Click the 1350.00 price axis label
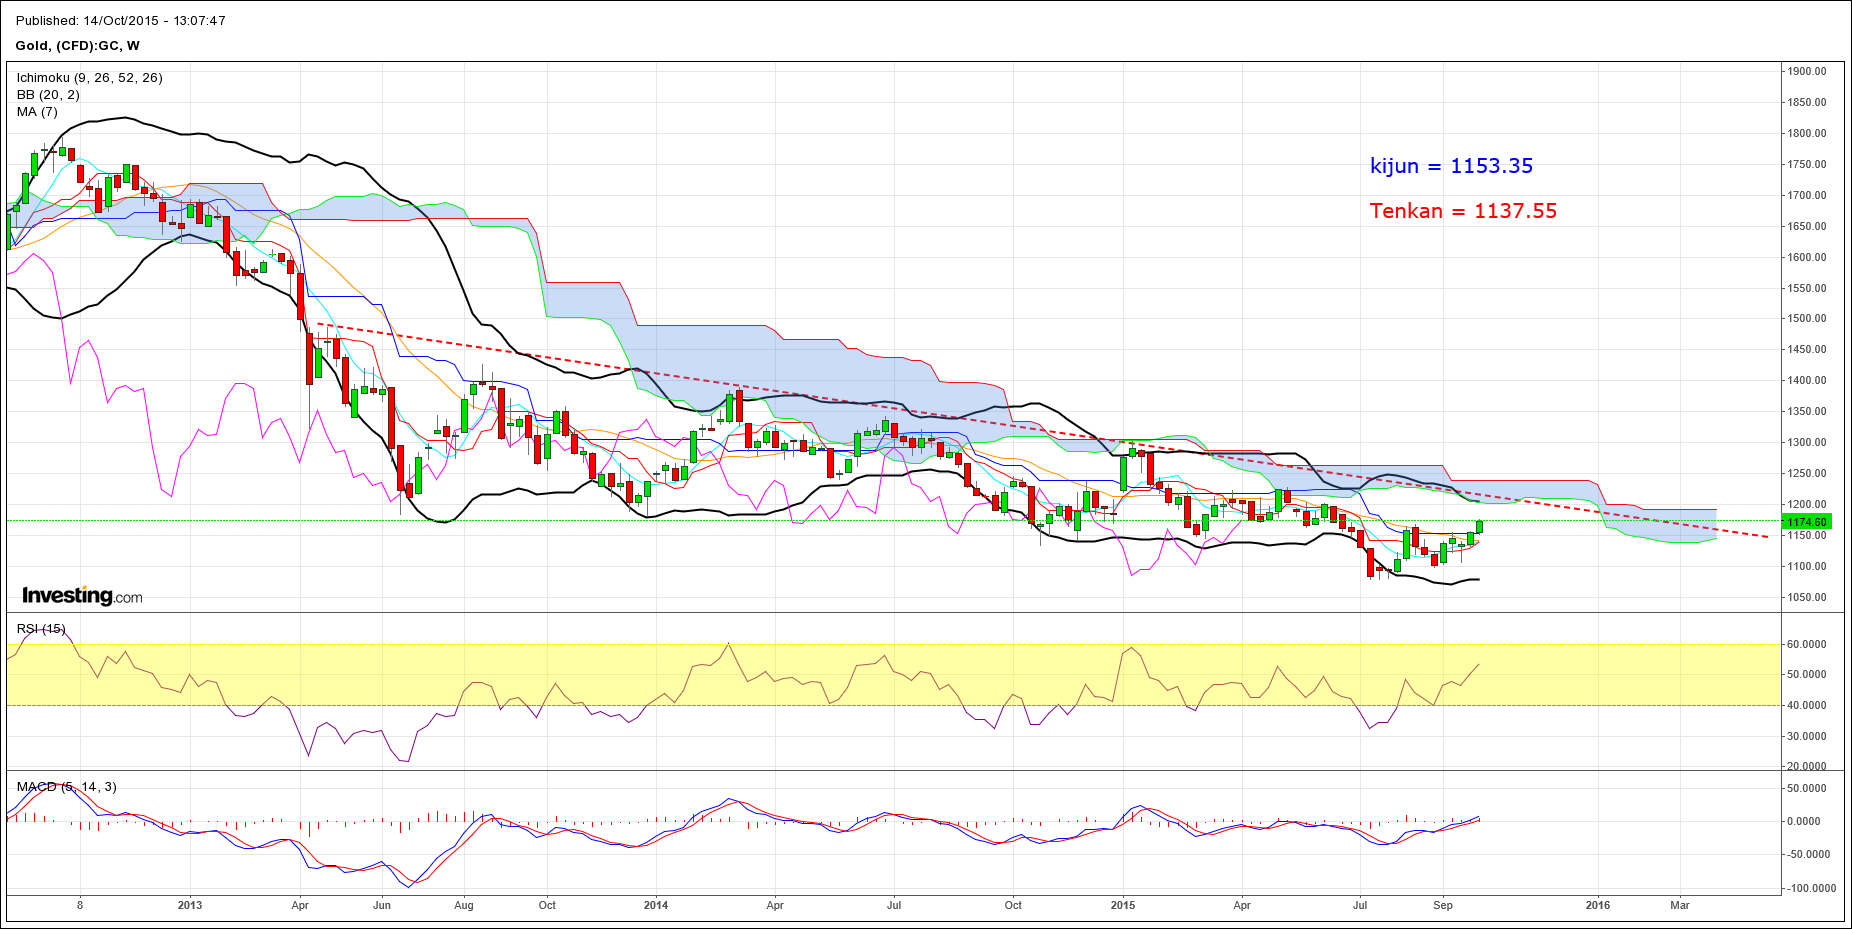Screen dimensions: 1852x929 pyautogui.click(x=1807, y=411)
